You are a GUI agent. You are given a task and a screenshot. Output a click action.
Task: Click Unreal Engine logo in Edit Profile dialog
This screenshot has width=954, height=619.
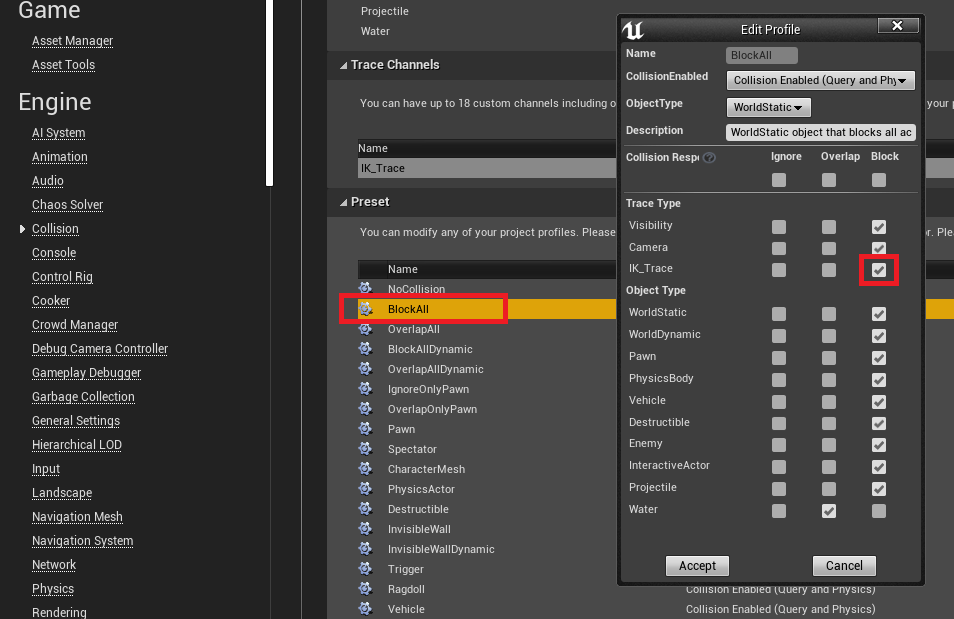[633, 28]
